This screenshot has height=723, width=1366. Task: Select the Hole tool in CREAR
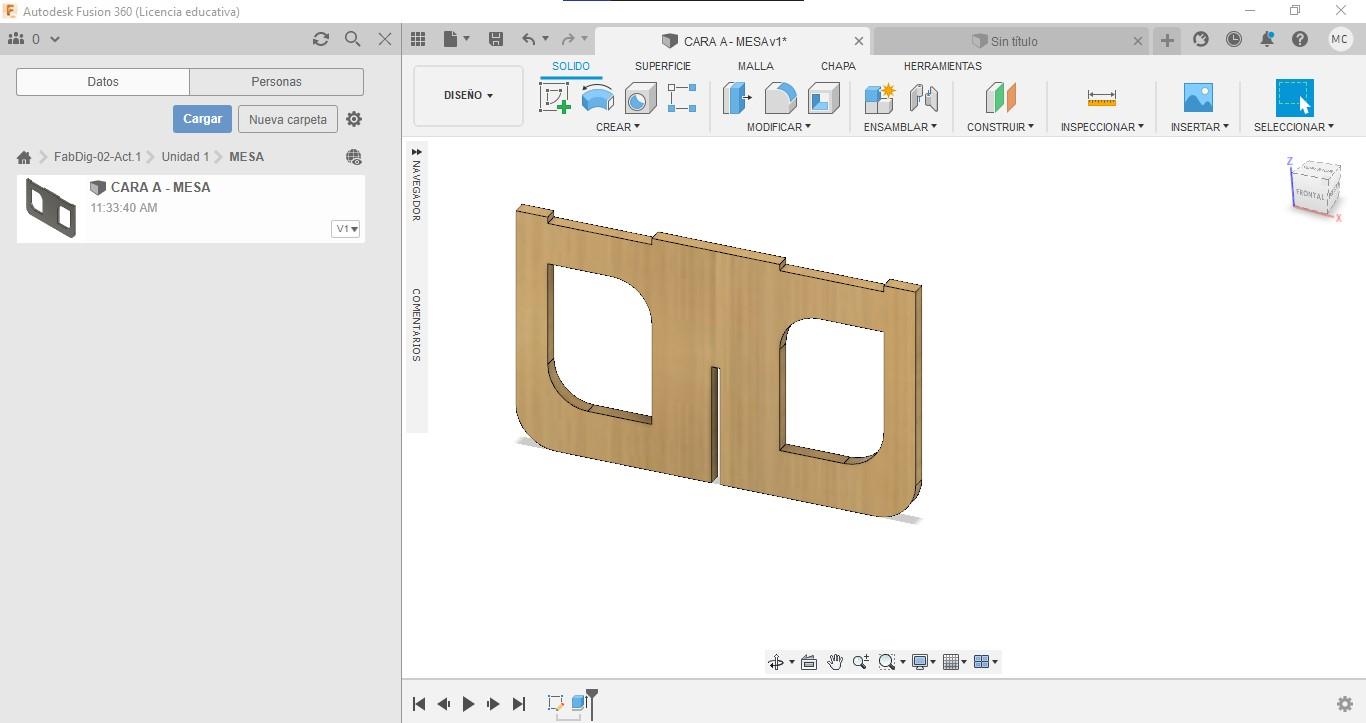(x=640, y=98)
